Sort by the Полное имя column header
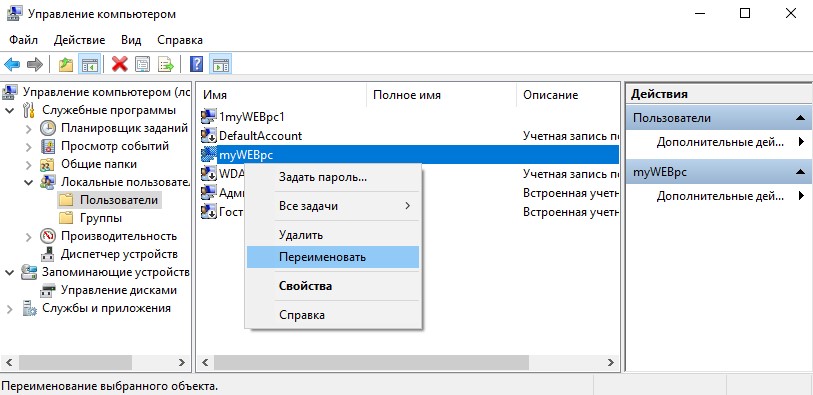Image resolution: width=813 pixels, height=395 pixels. [x=442, y=95]
